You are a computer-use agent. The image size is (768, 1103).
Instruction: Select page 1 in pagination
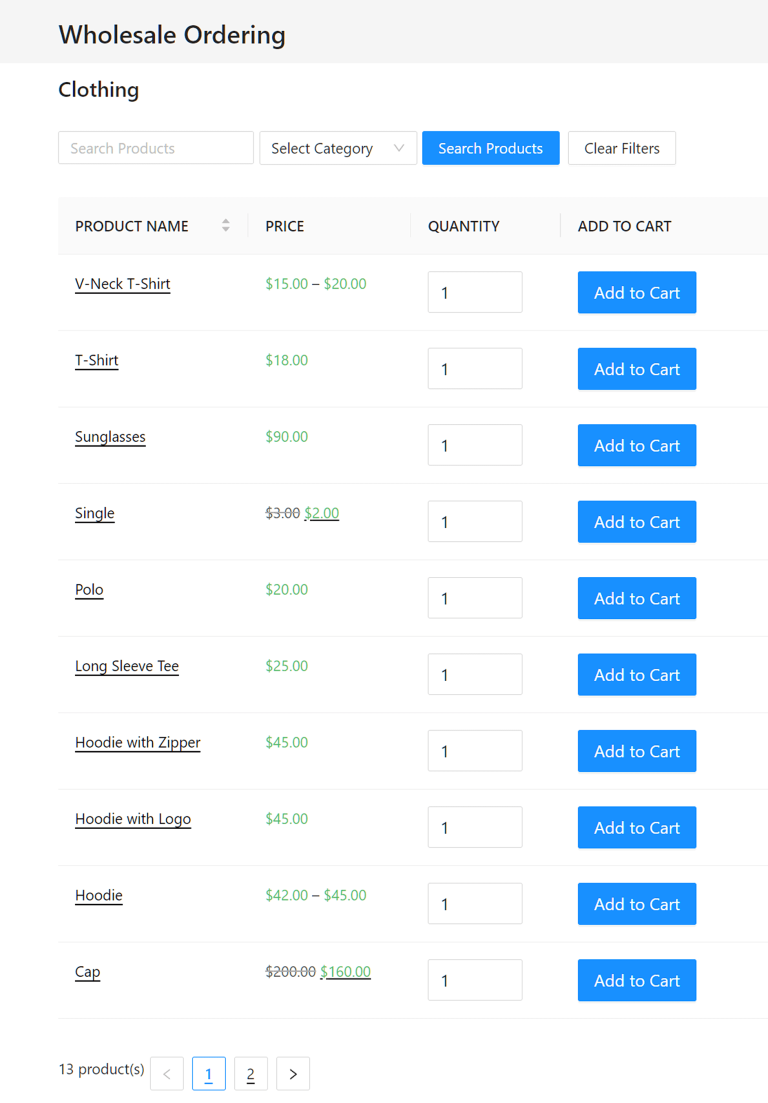coord(209,1074)
